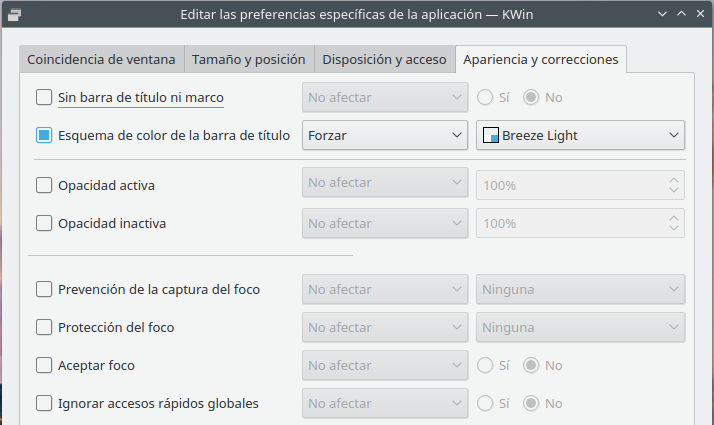Select the 'Apariencia y correcciones' tab

point(540,59)
